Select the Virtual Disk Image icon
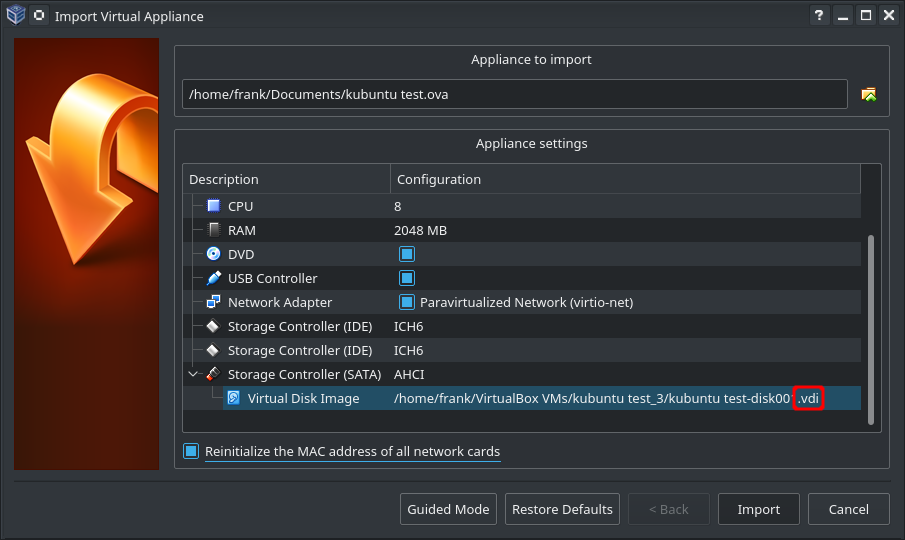The width and height of the screenshot is (905, 540). (234, 398)
